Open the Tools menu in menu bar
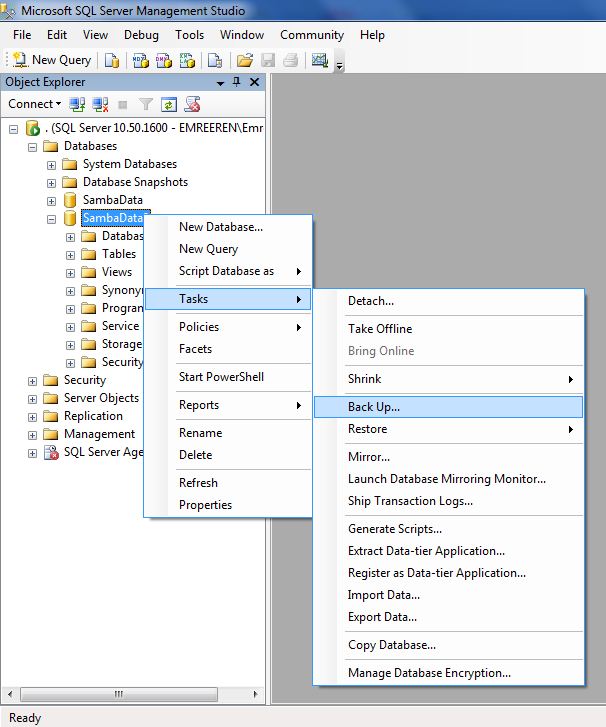 coord(189,35)
